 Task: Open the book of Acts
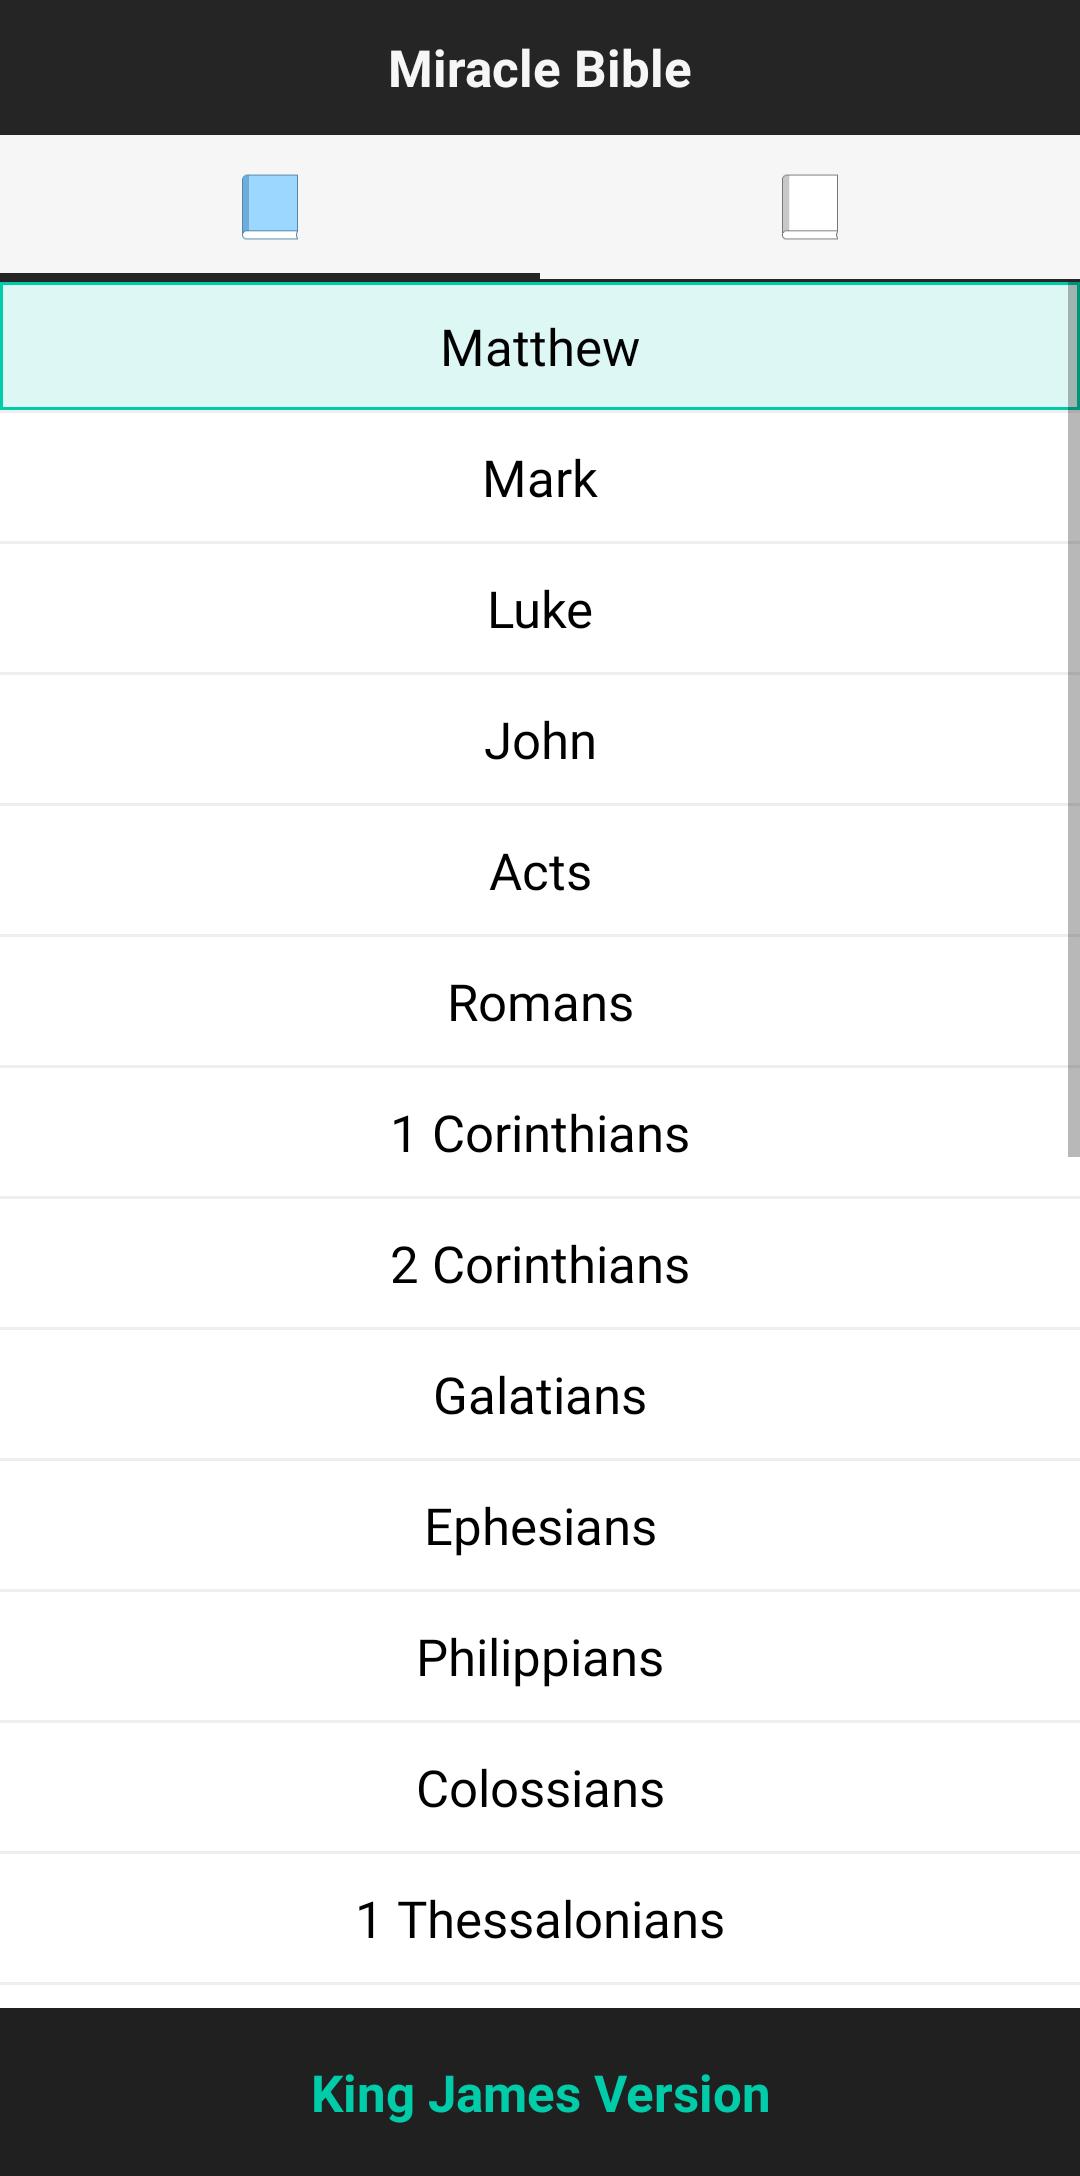pos(540,871)
